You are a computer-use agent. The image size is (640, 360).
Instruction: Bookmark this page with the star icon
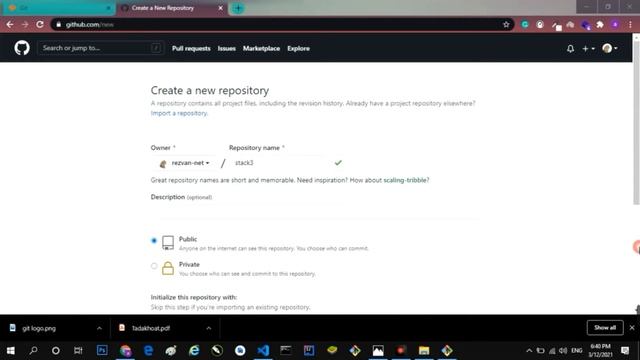point(506,24)
